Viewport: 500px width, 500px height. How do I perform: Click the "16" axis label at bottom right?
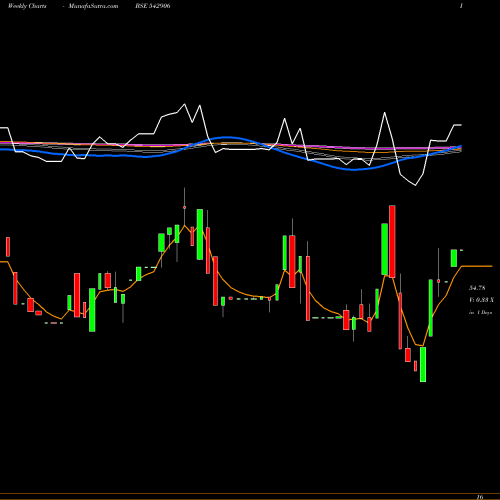point(480,497)
